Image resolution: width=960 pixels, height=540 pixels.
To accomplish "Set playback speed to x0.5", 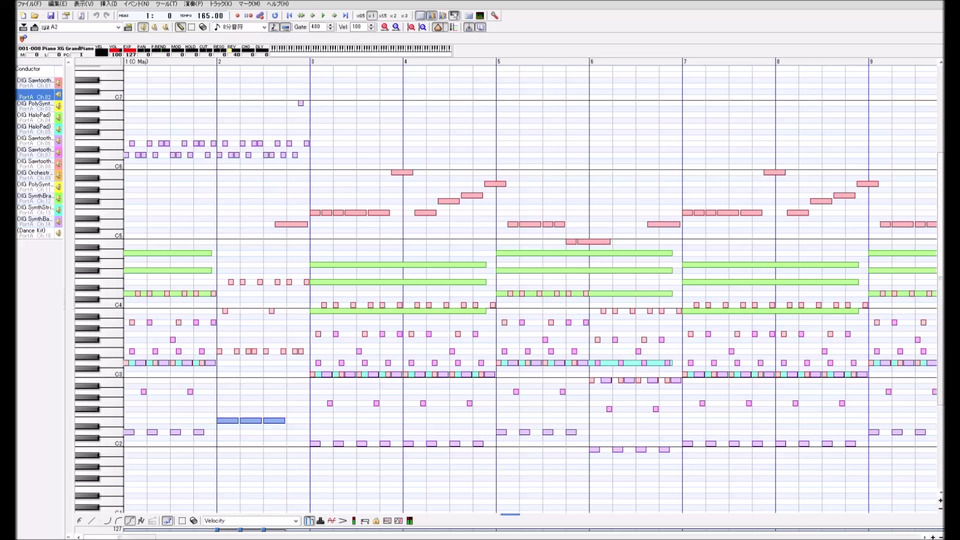I will pyautogui.click(x=361, y=15).
